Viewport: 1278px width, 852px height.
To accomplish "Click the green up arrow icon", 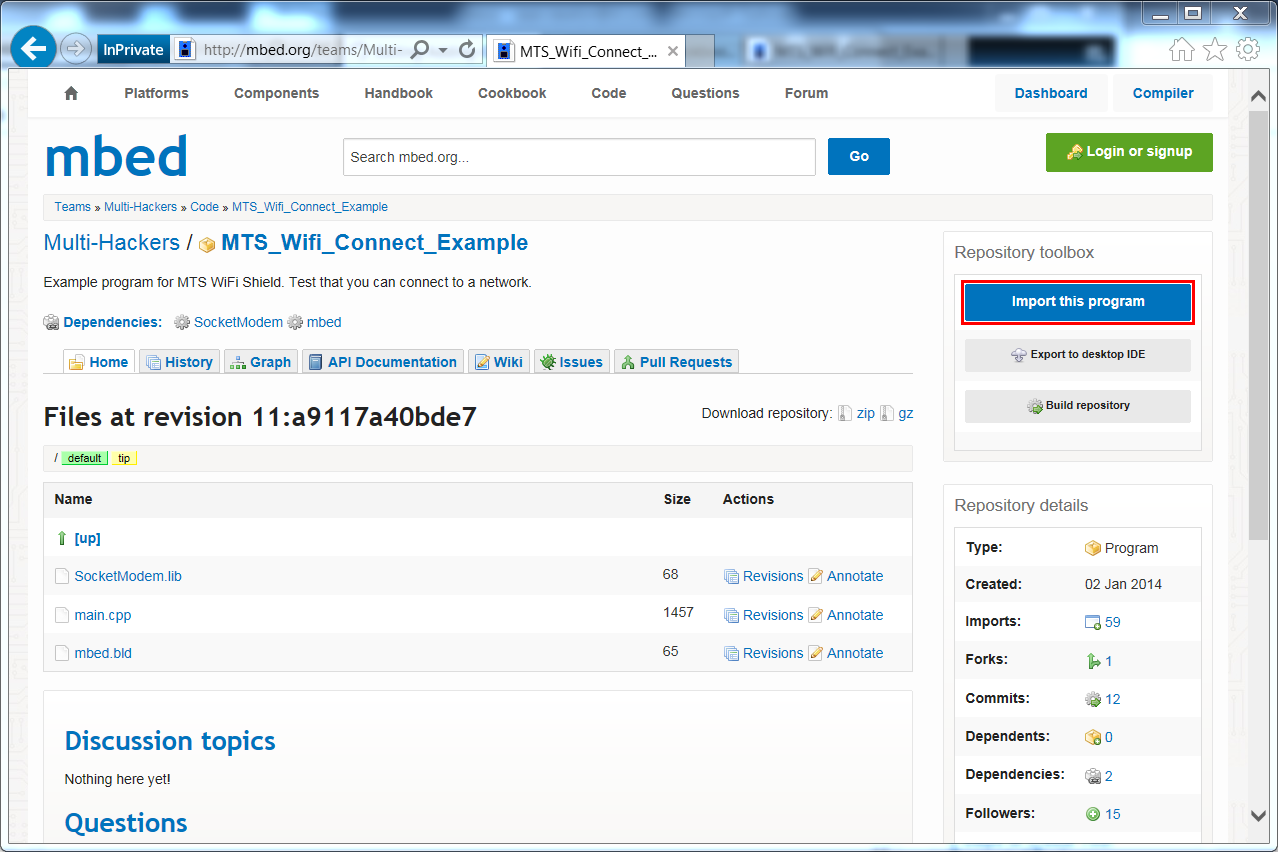I will pos(62,538).
